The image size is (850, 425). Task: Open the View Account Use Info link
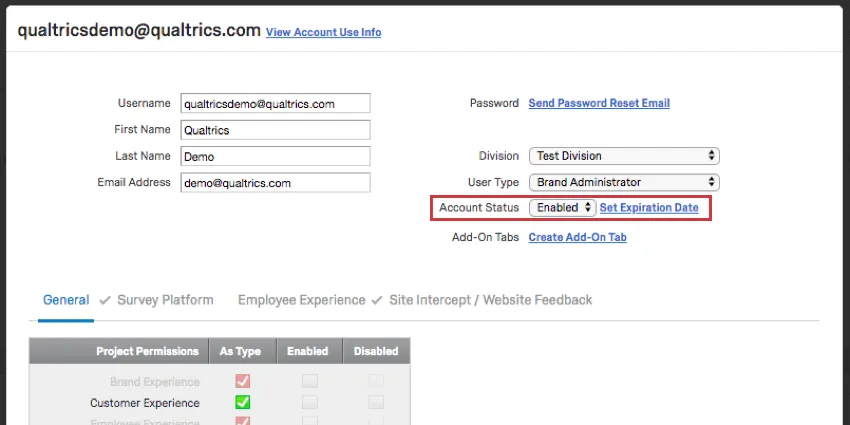coord(323,32)
